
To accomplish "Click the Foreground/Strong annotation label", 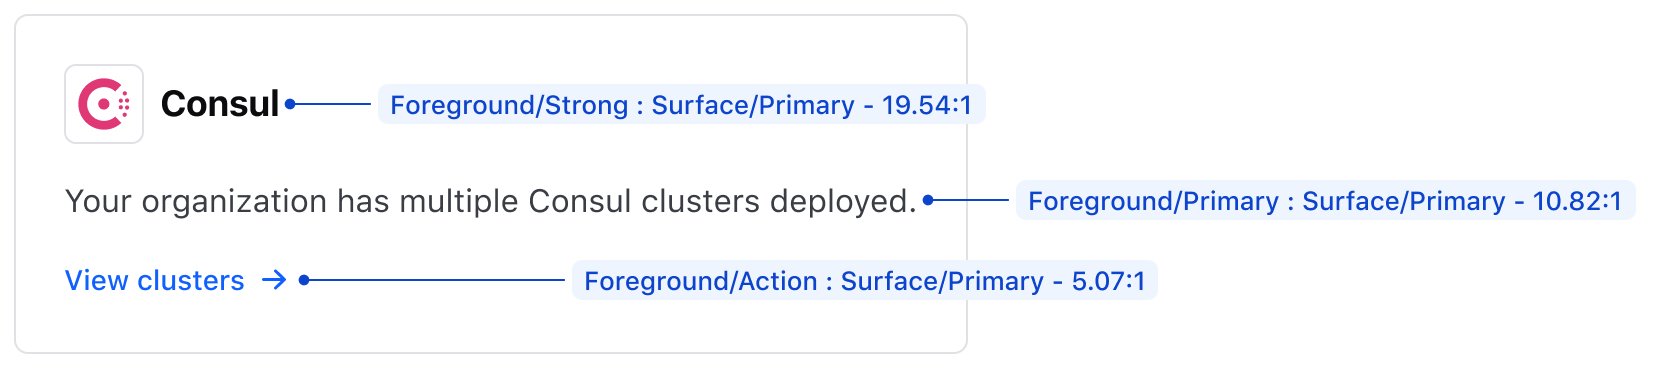I will click(x=681, y=104).
